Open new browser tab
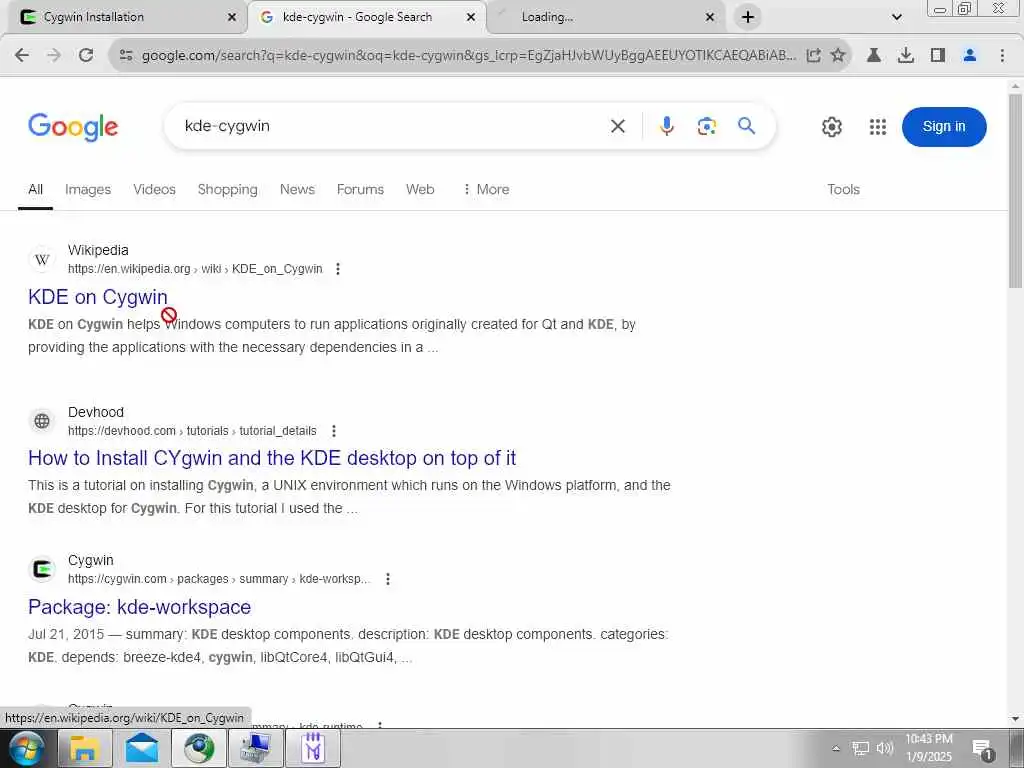 748,17
